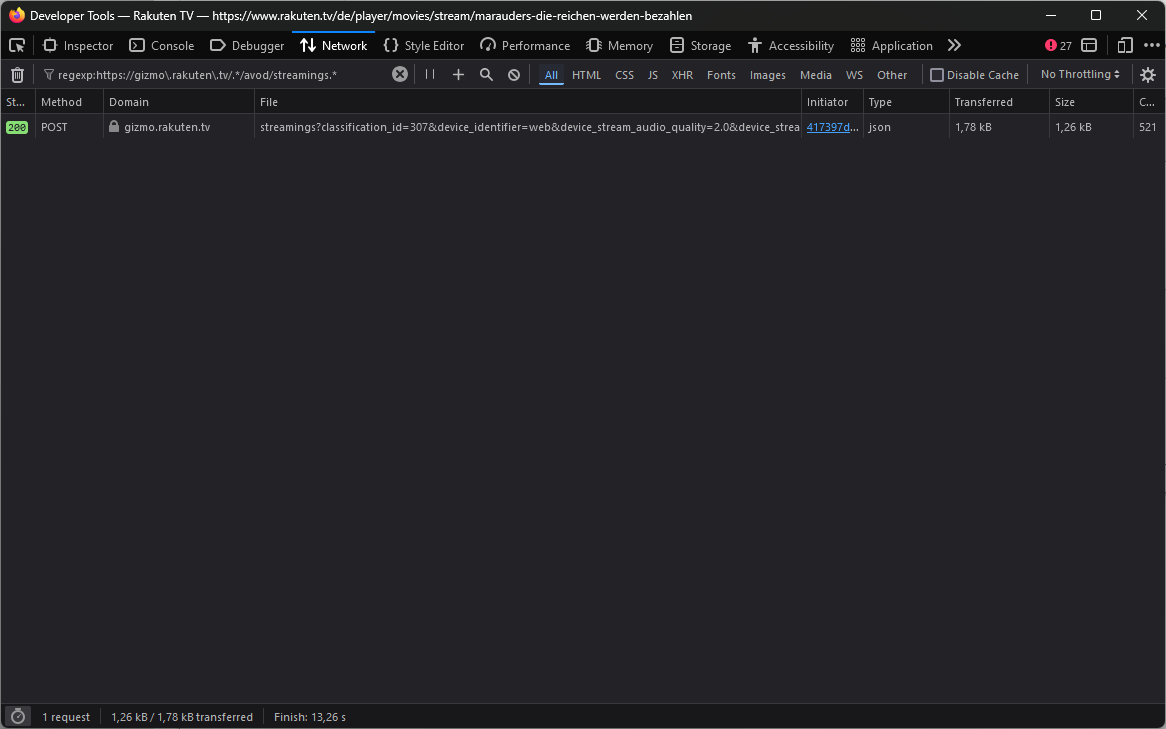Switch to the Console tab

pyautogui.click(x=162, y=45)
